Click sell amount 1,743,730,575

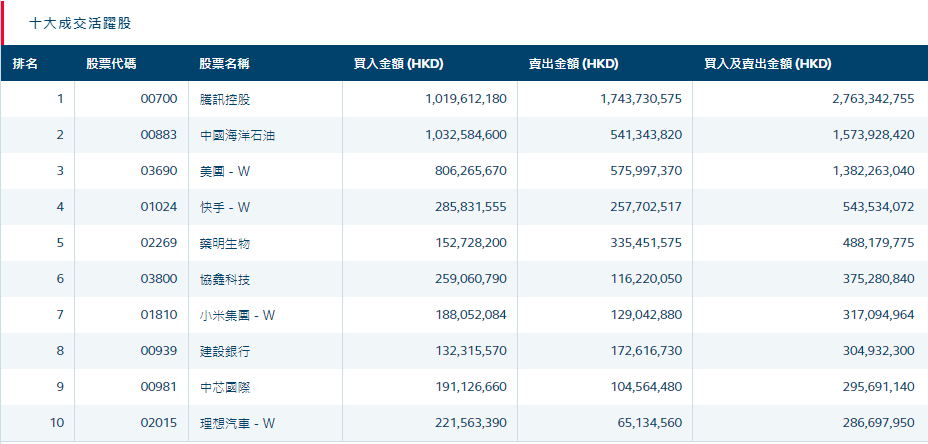tap(641, 99)
